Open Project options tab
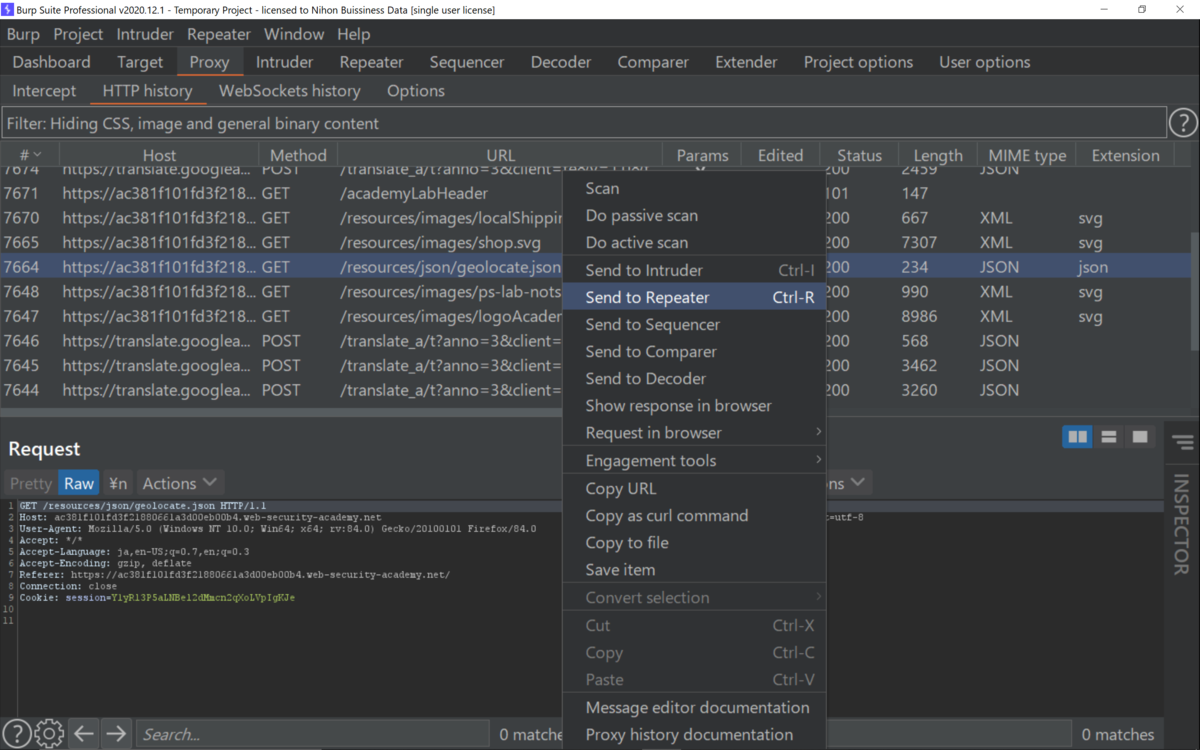Image resolution: width=1200 pixels, height=750 pixels. click(858, 62)
